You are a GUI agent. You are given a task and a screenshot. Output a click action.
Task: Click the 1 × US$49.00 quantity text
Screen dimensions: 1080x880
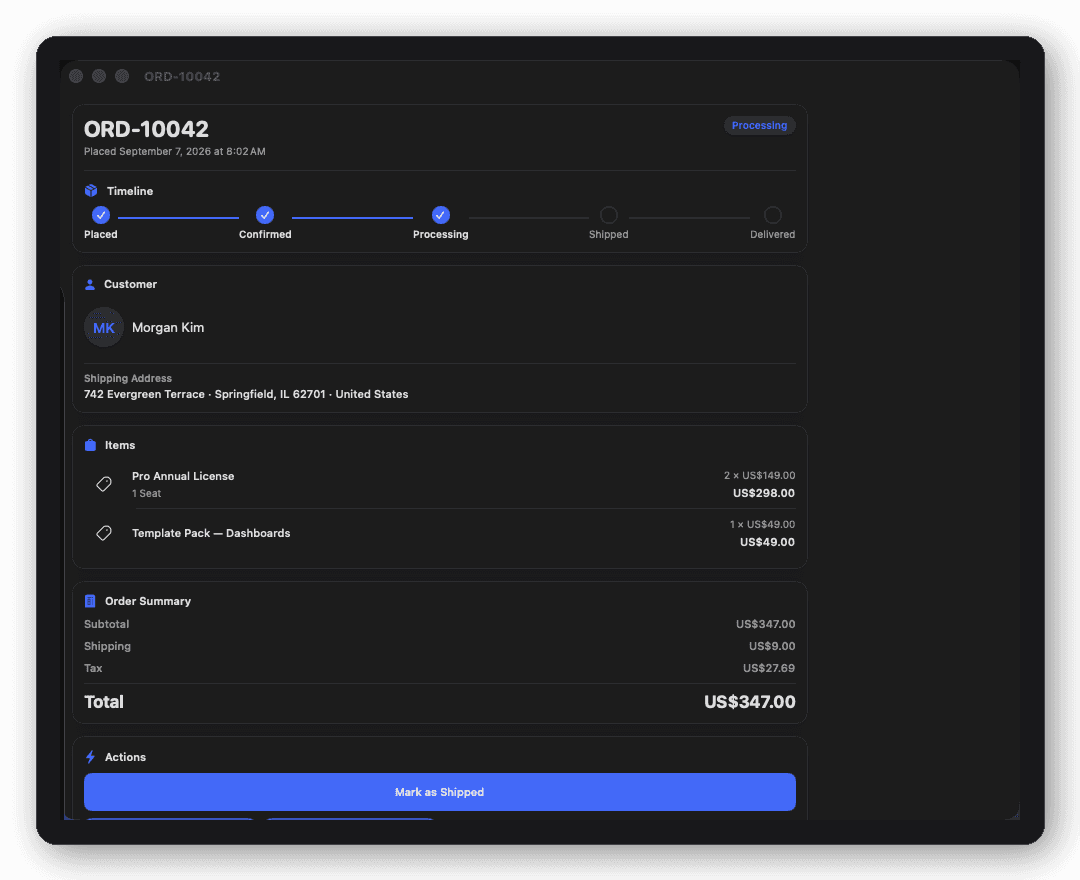click(x=762, y=524)
